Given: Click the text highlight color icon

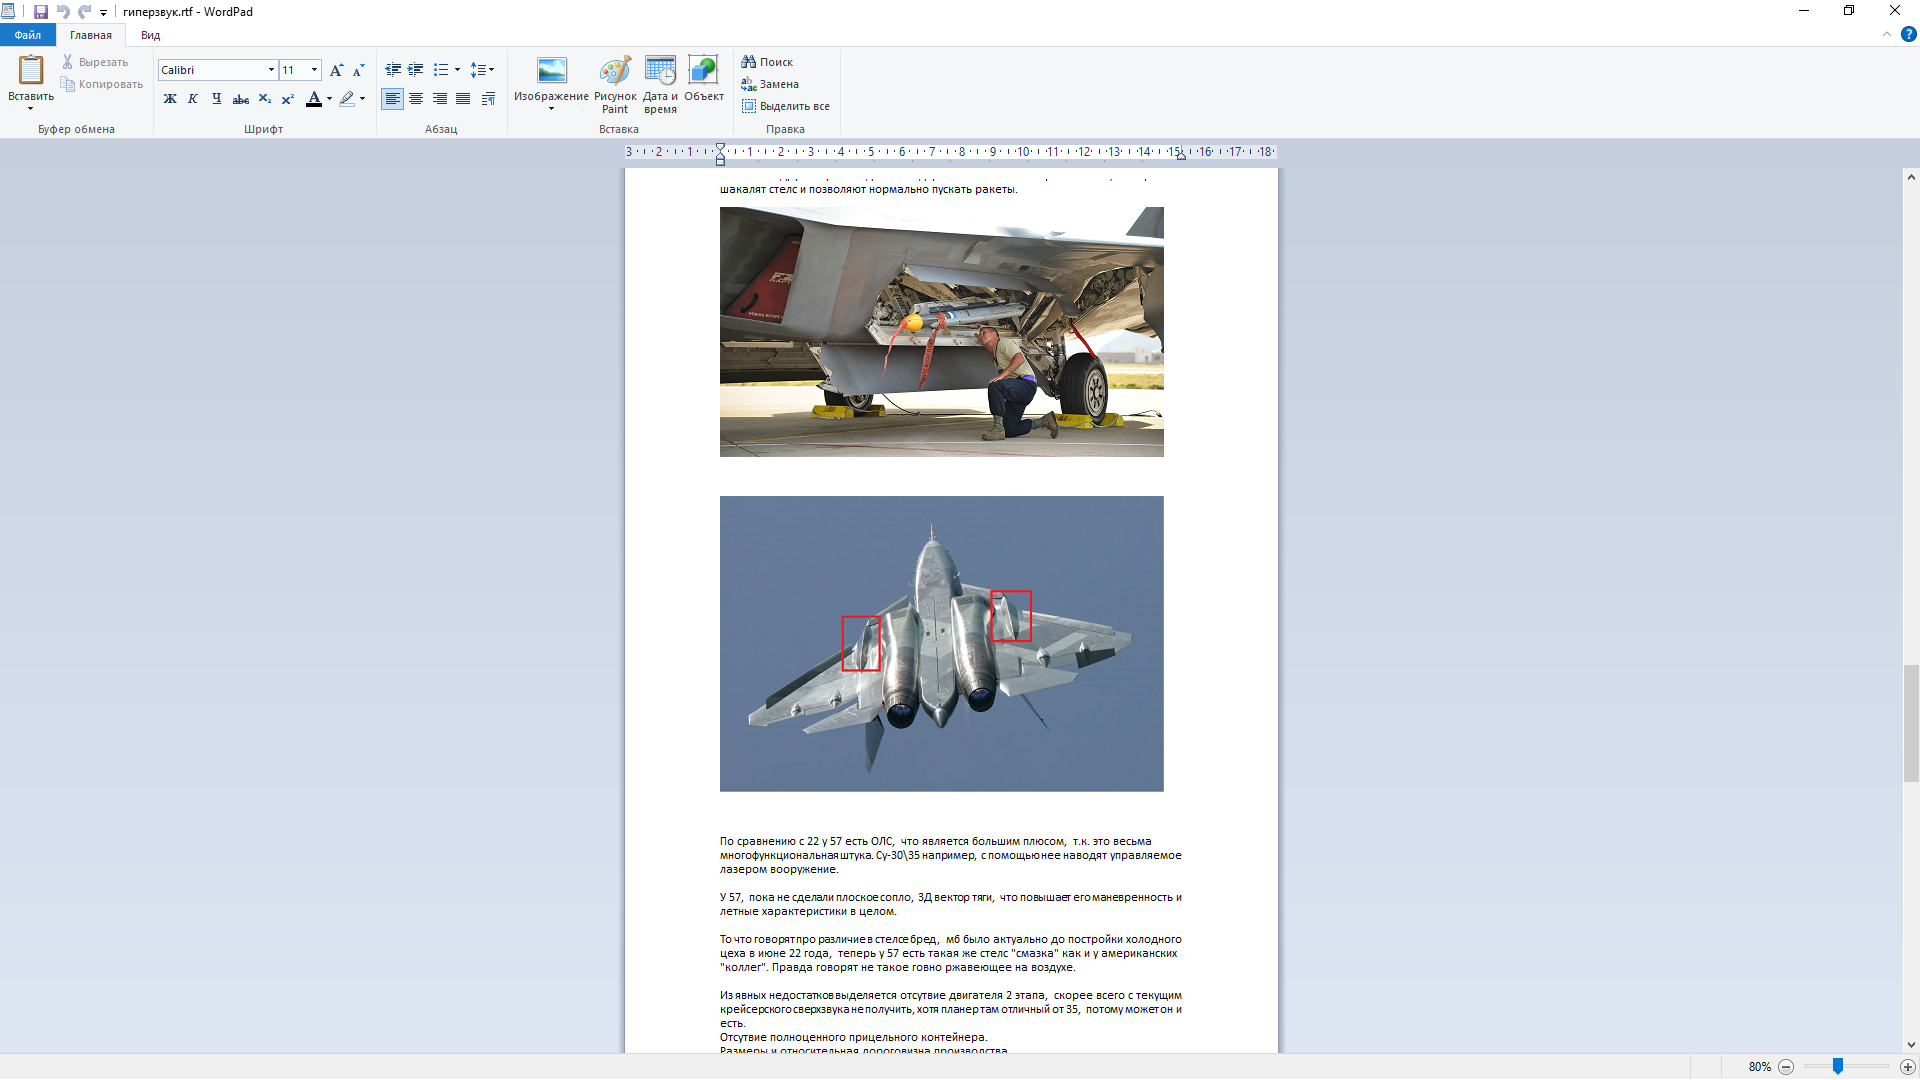Looking at the screenshot, I should pos(347,99).
